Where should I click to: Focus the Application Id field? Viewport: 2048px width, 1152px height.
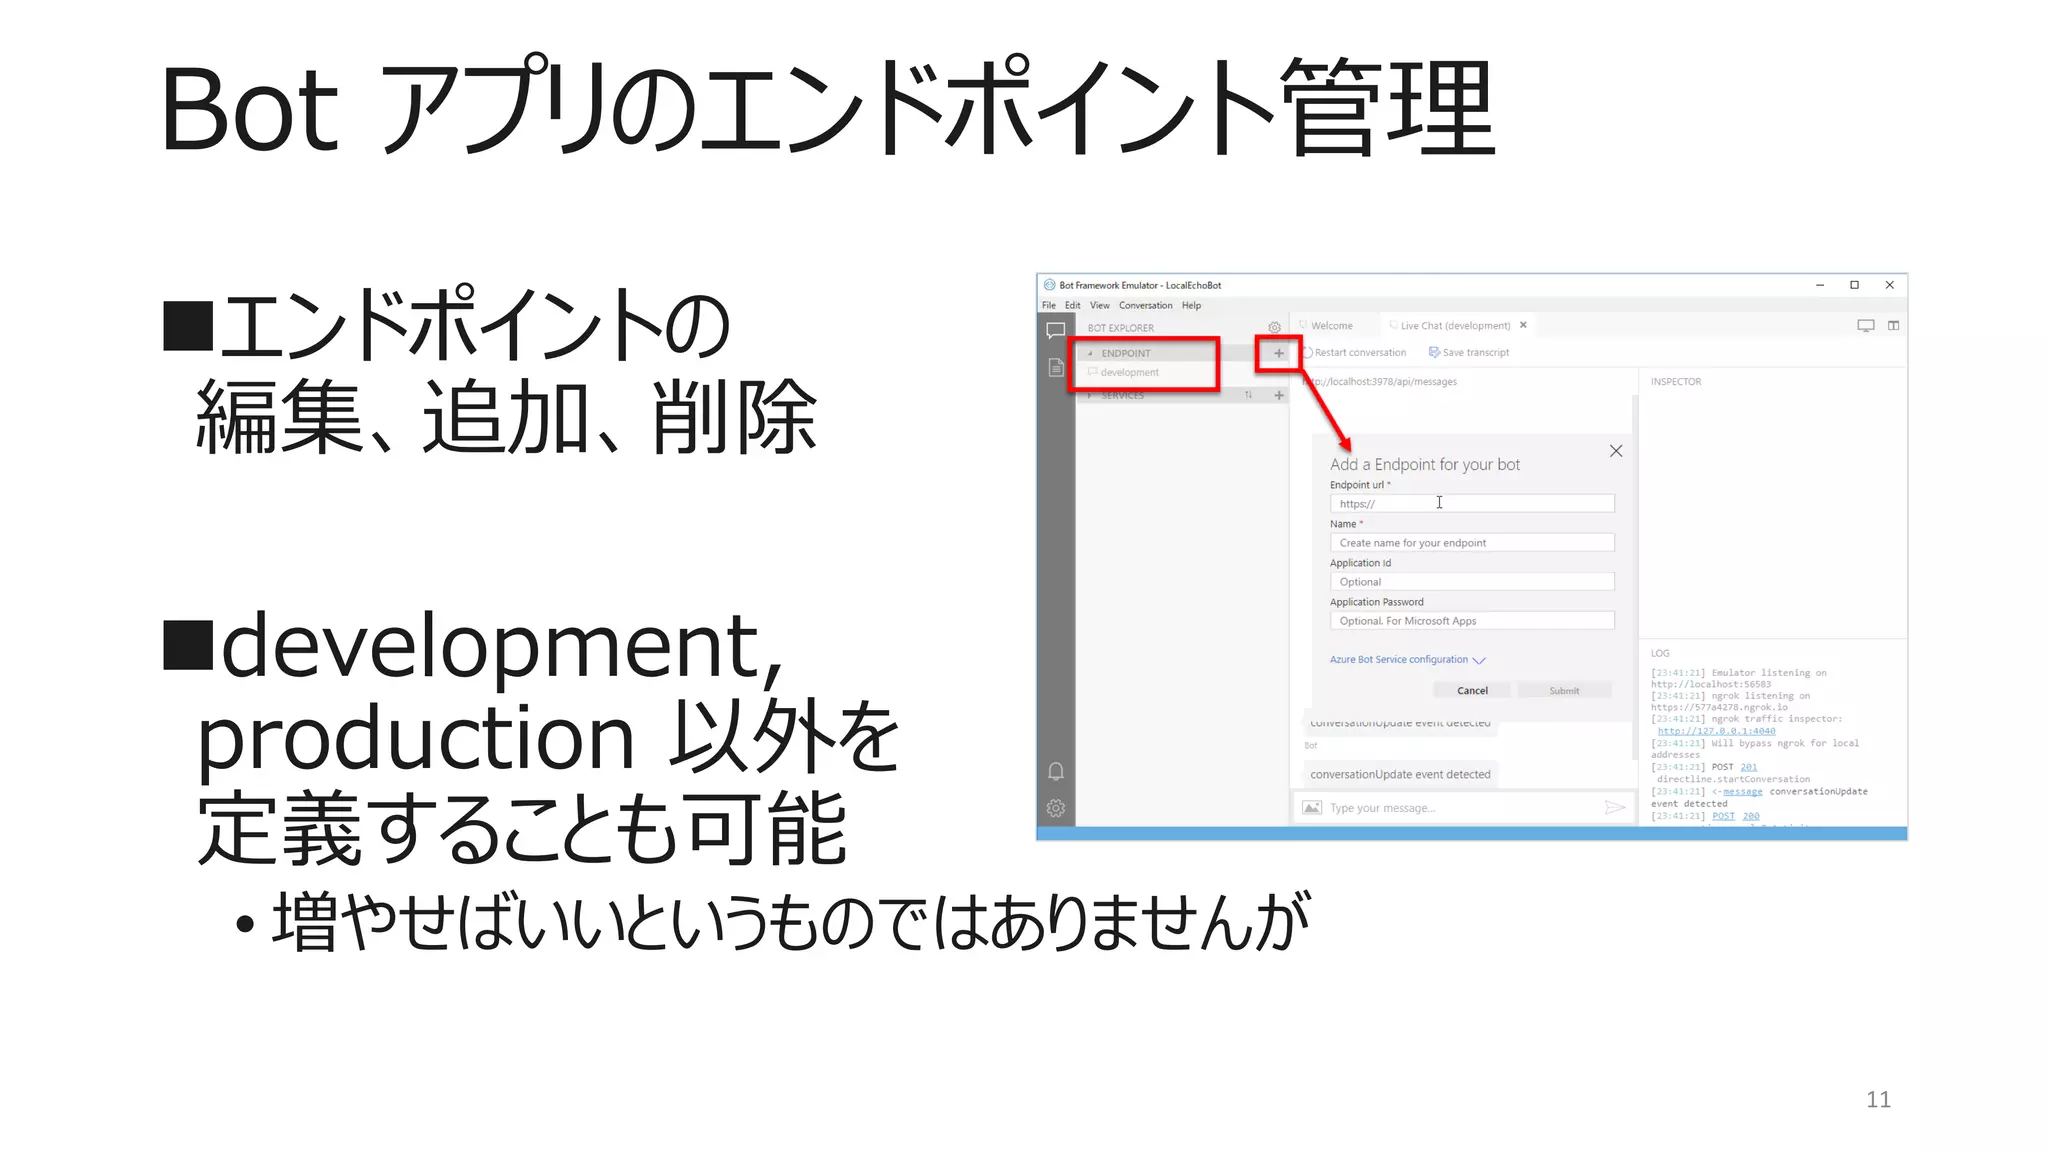[1472, 581]
